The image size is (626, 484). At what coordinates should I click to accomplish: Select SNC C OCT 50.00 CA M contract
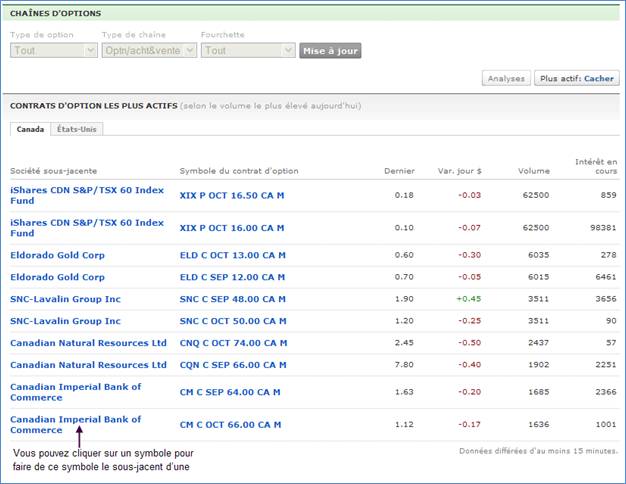coord(232,321)
